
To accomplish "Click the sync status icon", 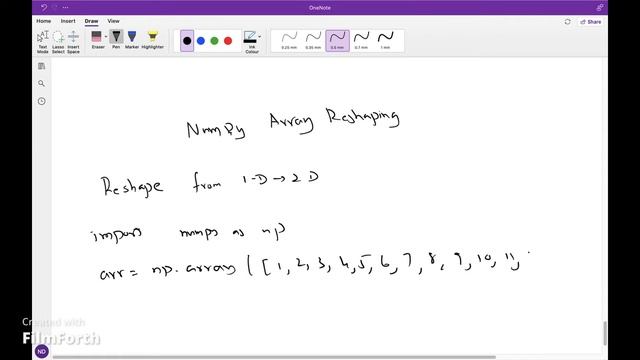I will coord(567,22).
